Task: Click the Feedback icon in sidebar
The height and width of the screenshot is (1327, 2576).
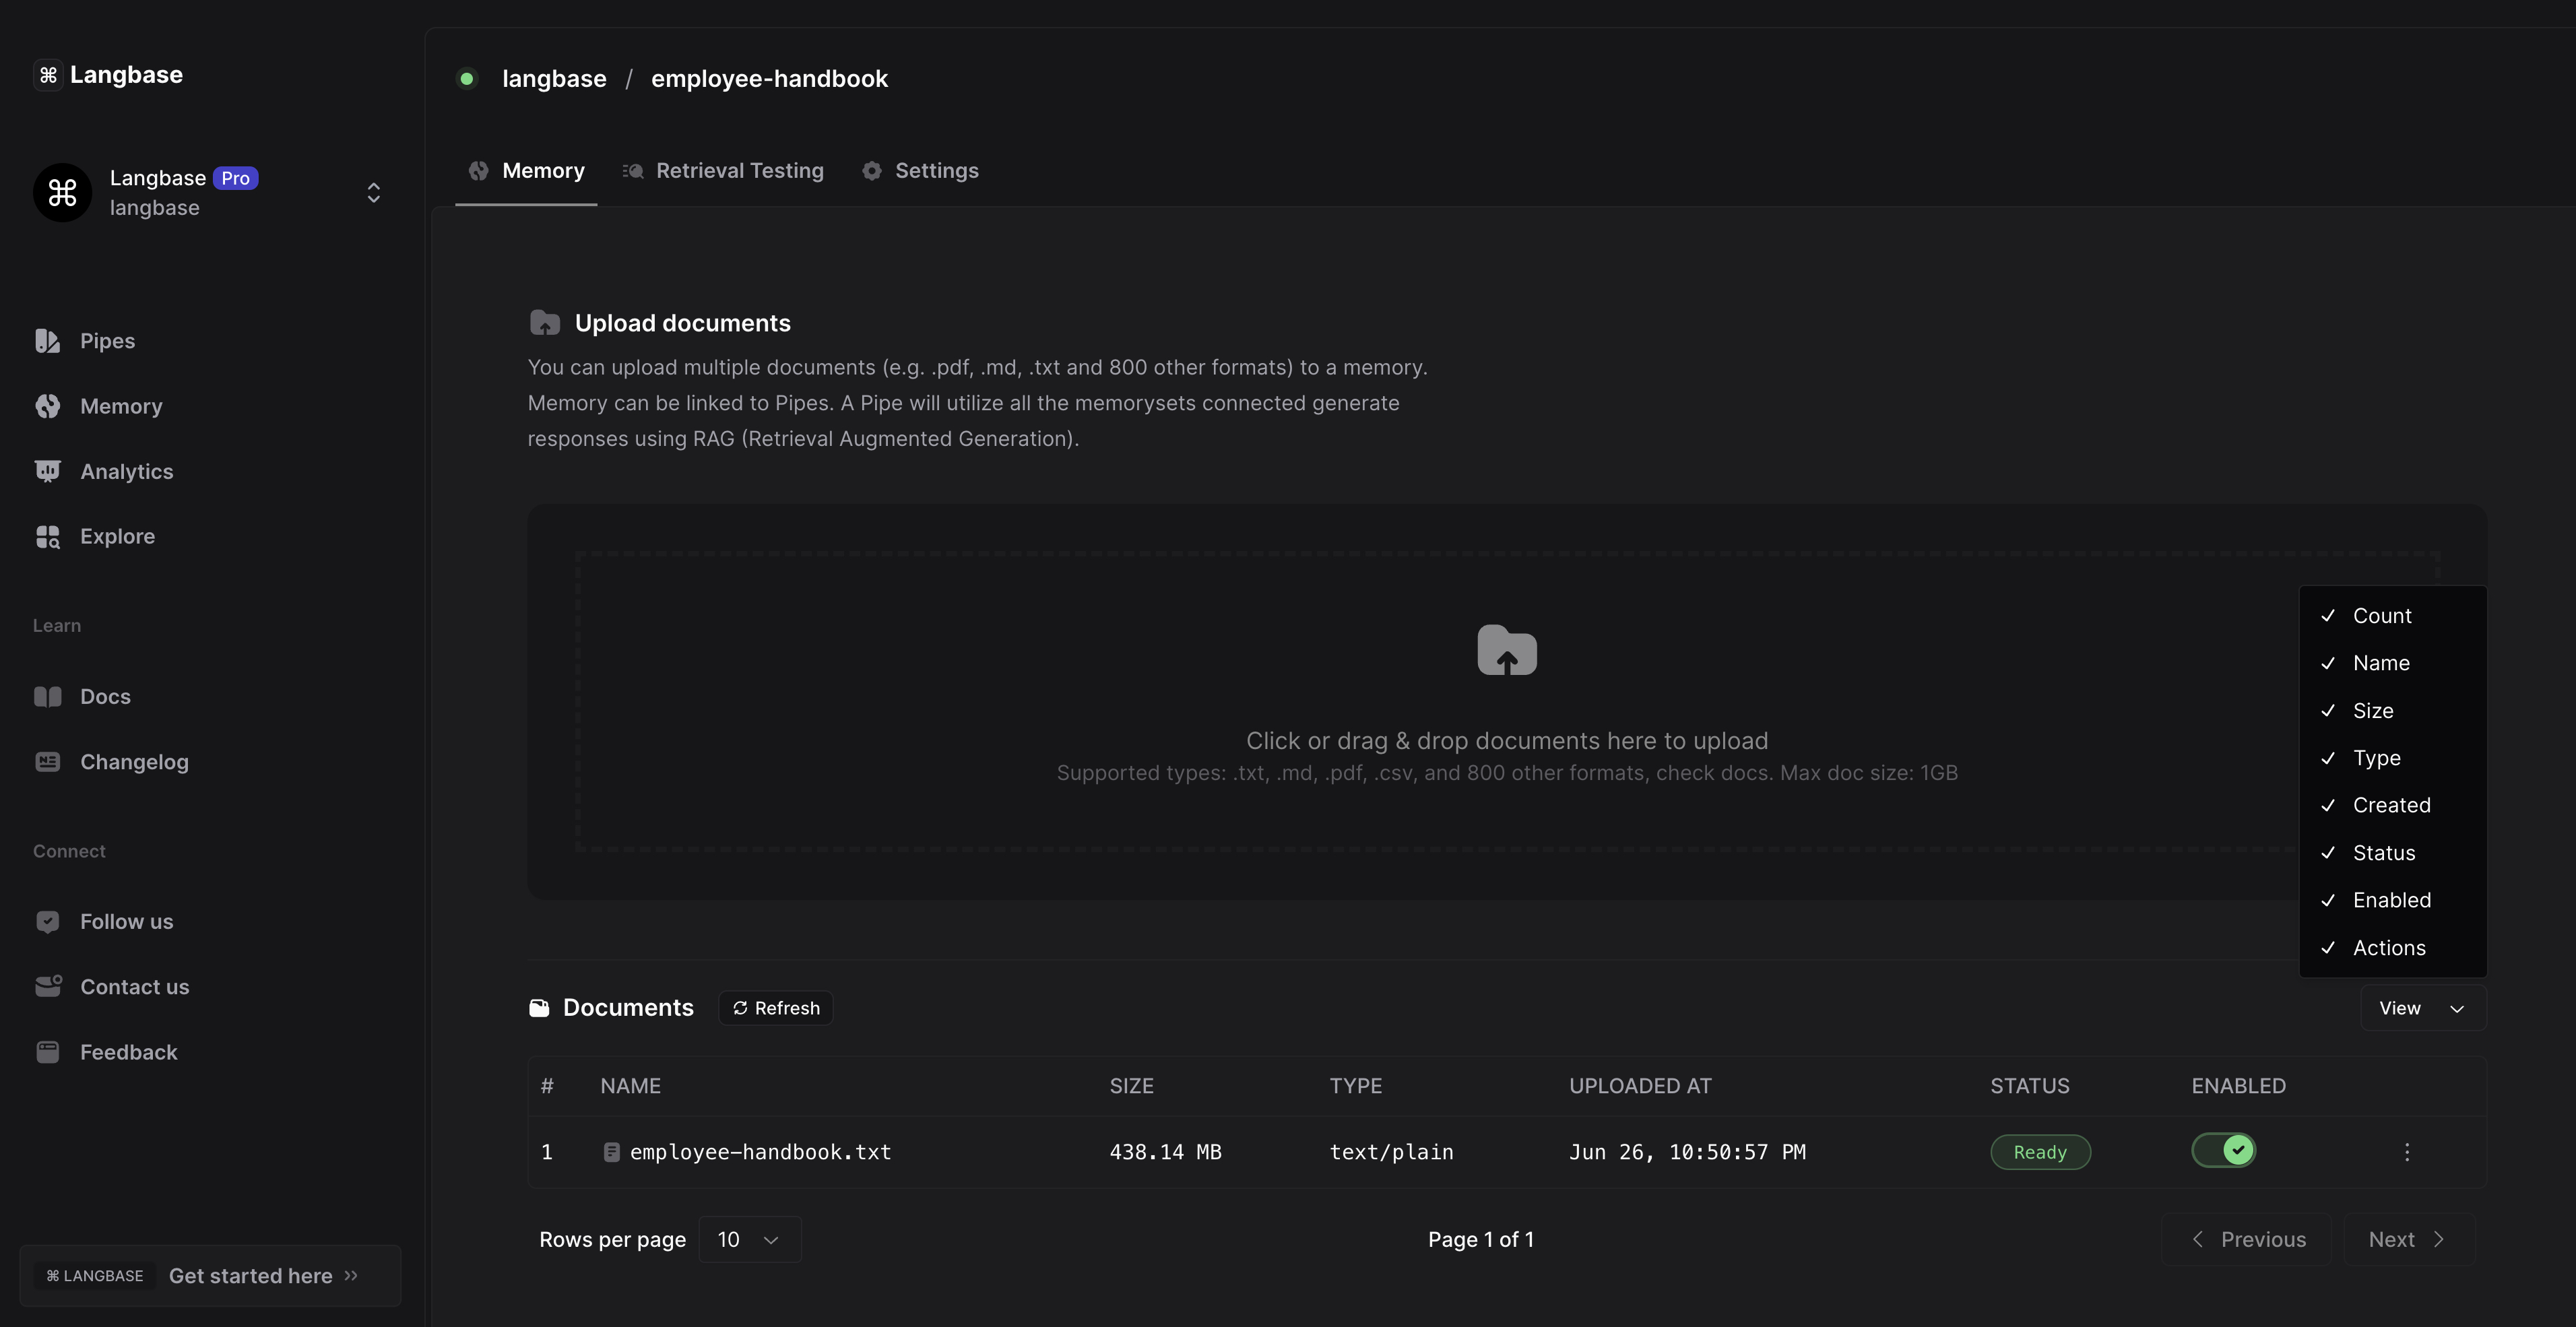Action: [x=47, y=1052]
